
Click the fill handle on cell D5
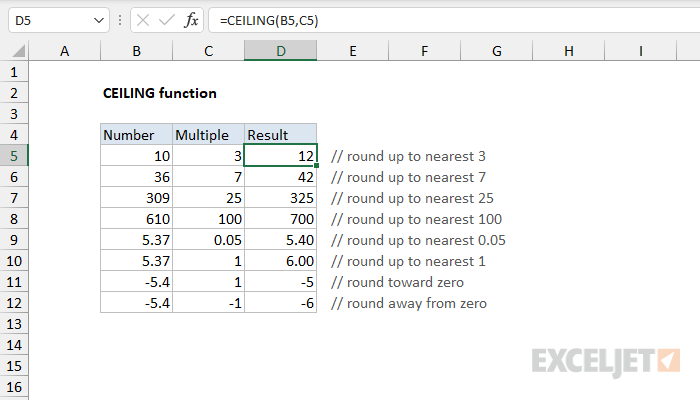pos(317,166)
